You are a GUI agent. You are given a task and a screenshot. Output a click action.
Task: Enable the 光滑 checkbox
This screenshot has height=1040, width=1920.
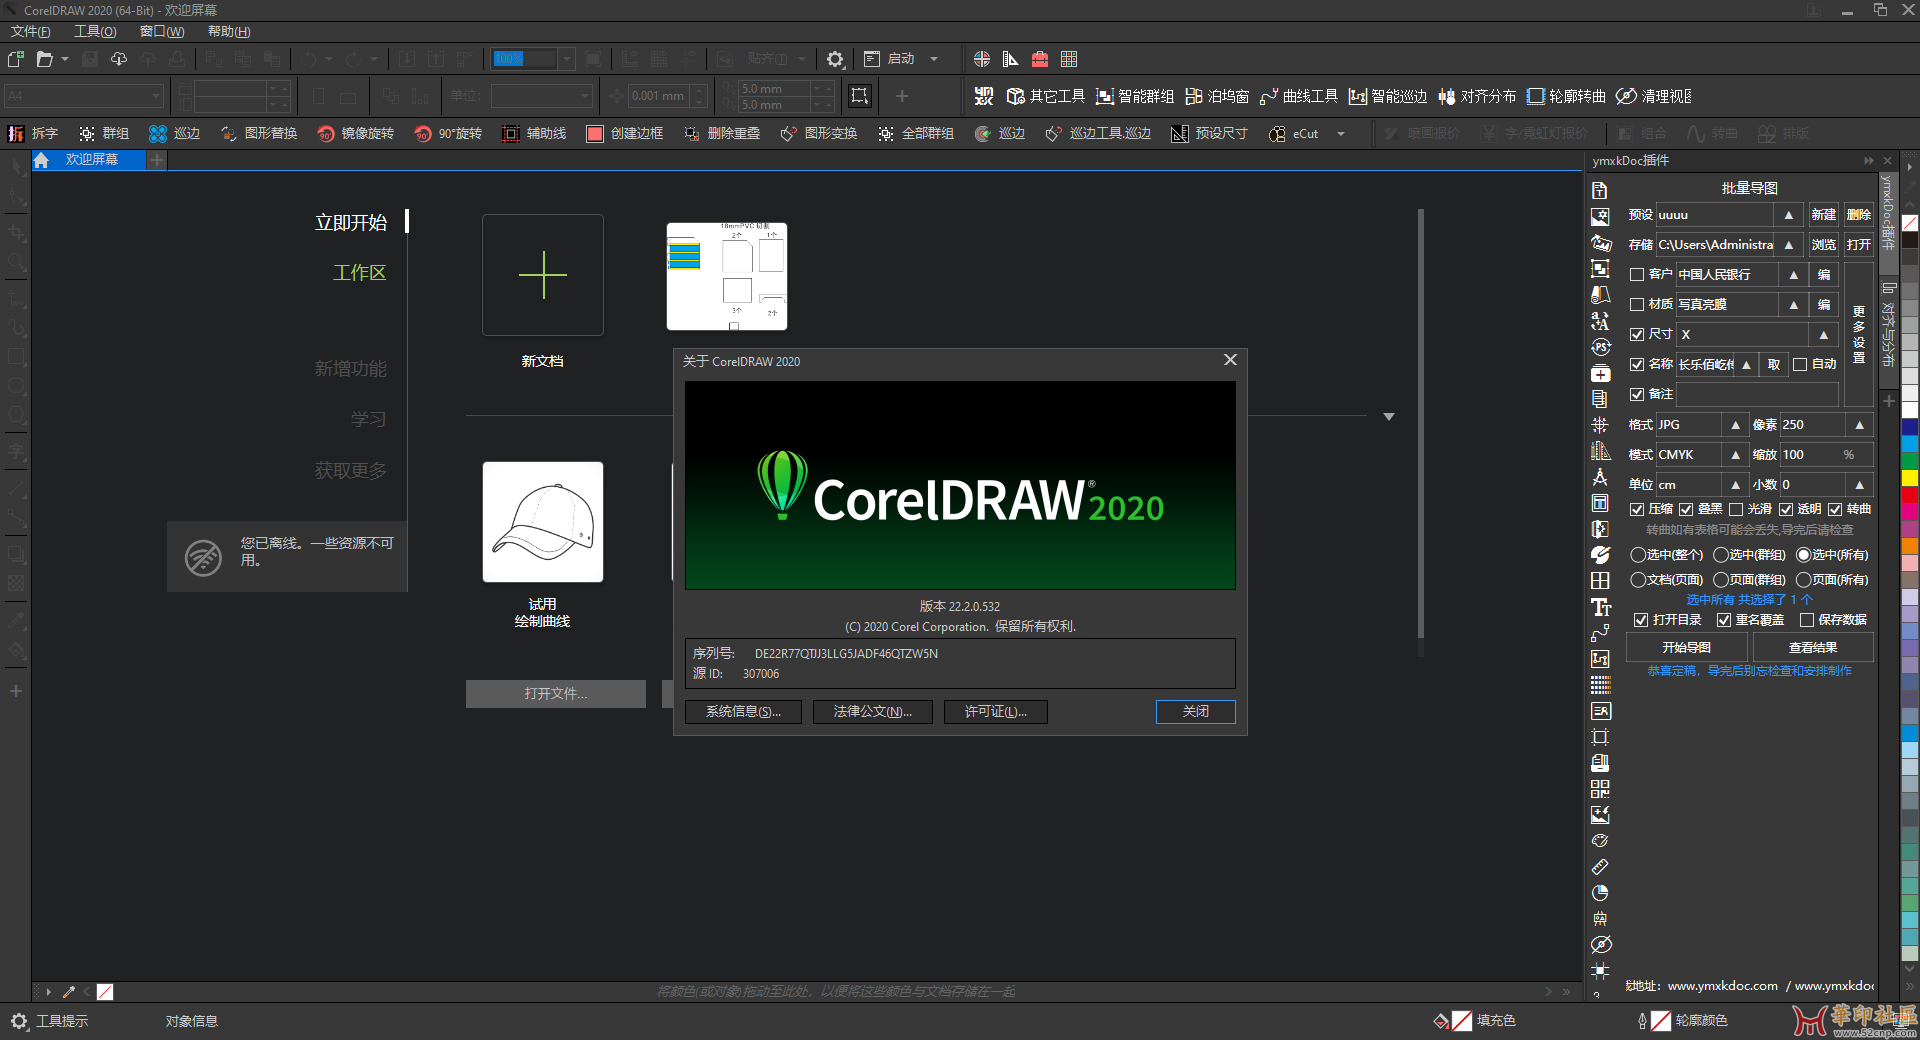(x=1736, y=509)
